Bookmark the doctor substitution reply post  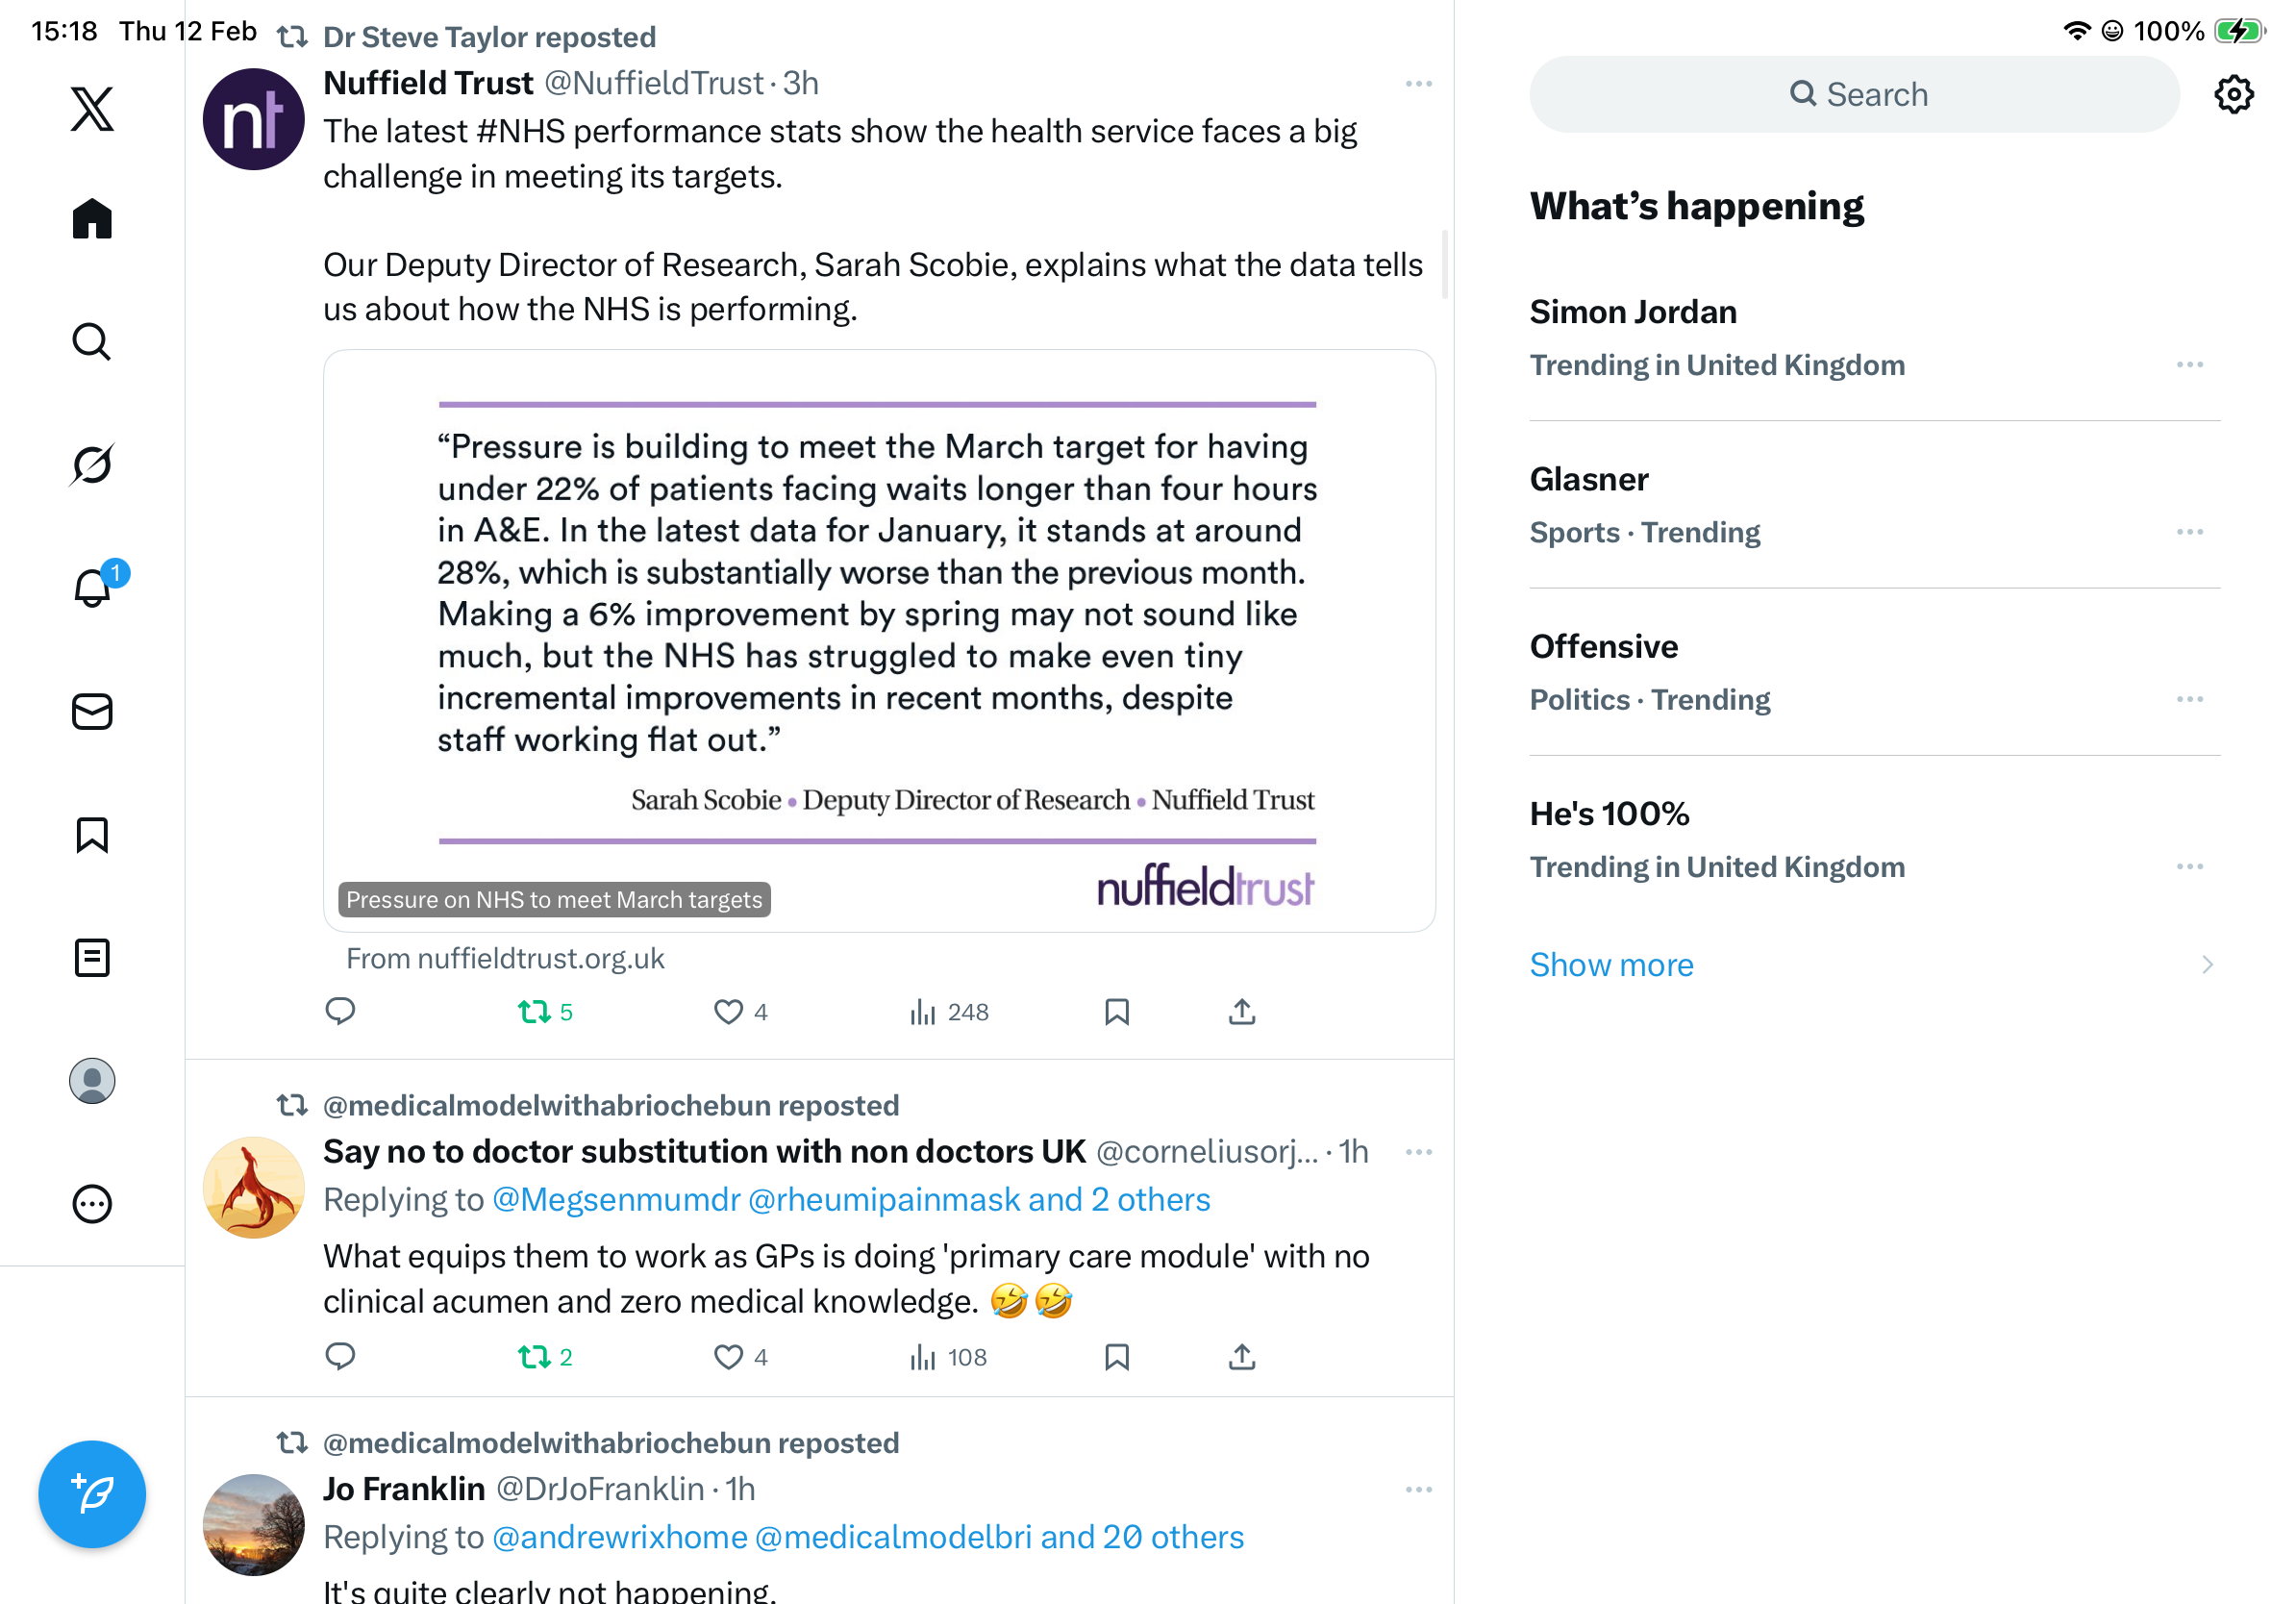(1116, 1357)
